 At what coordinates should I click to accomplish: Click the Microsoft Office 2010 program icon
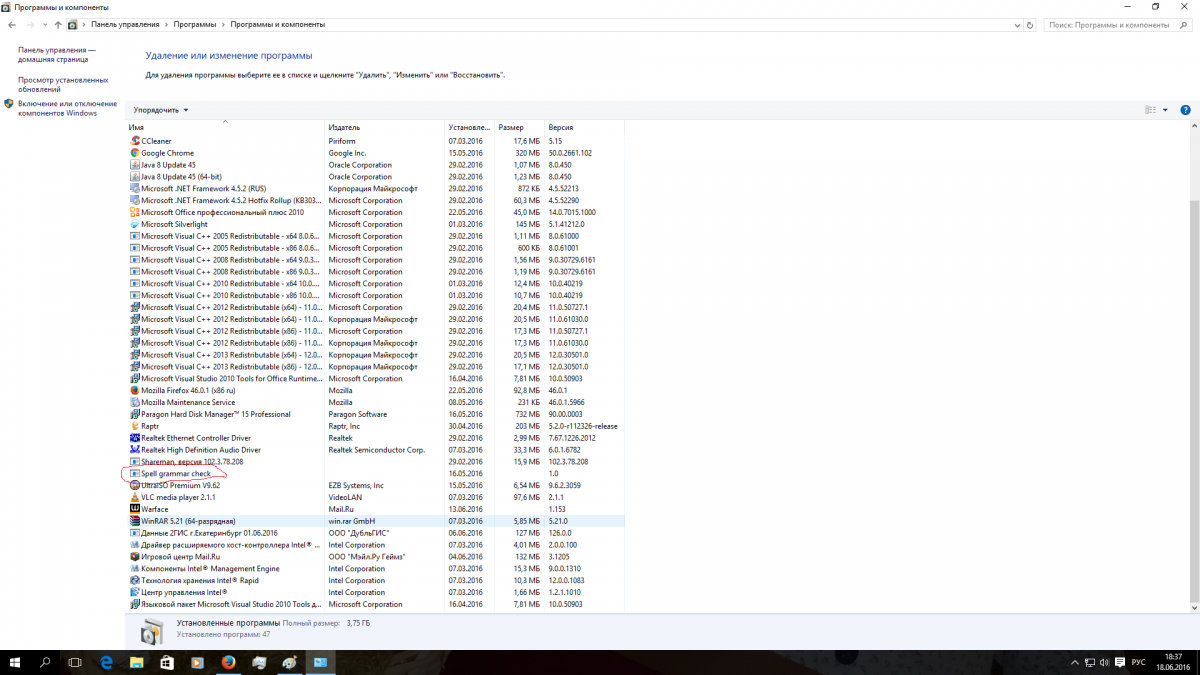pos(135,212)
